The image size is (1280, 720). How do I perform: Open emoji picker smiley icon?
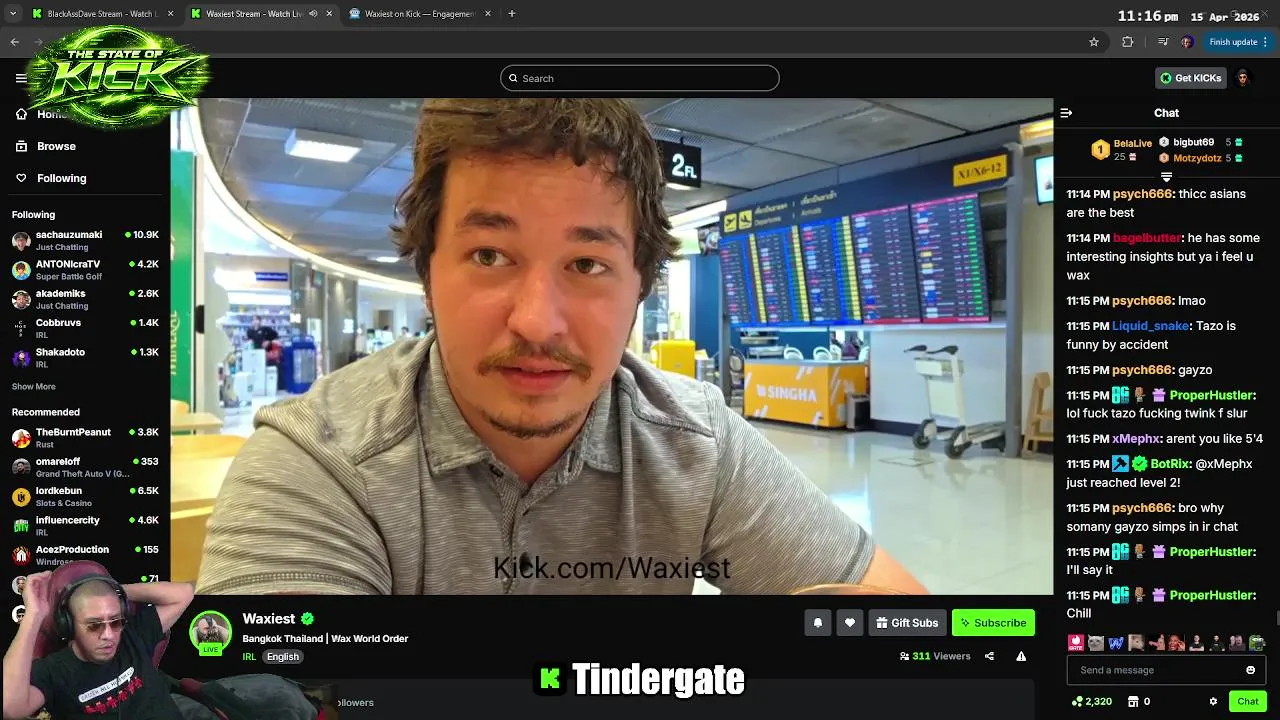tap(1250, 670)
